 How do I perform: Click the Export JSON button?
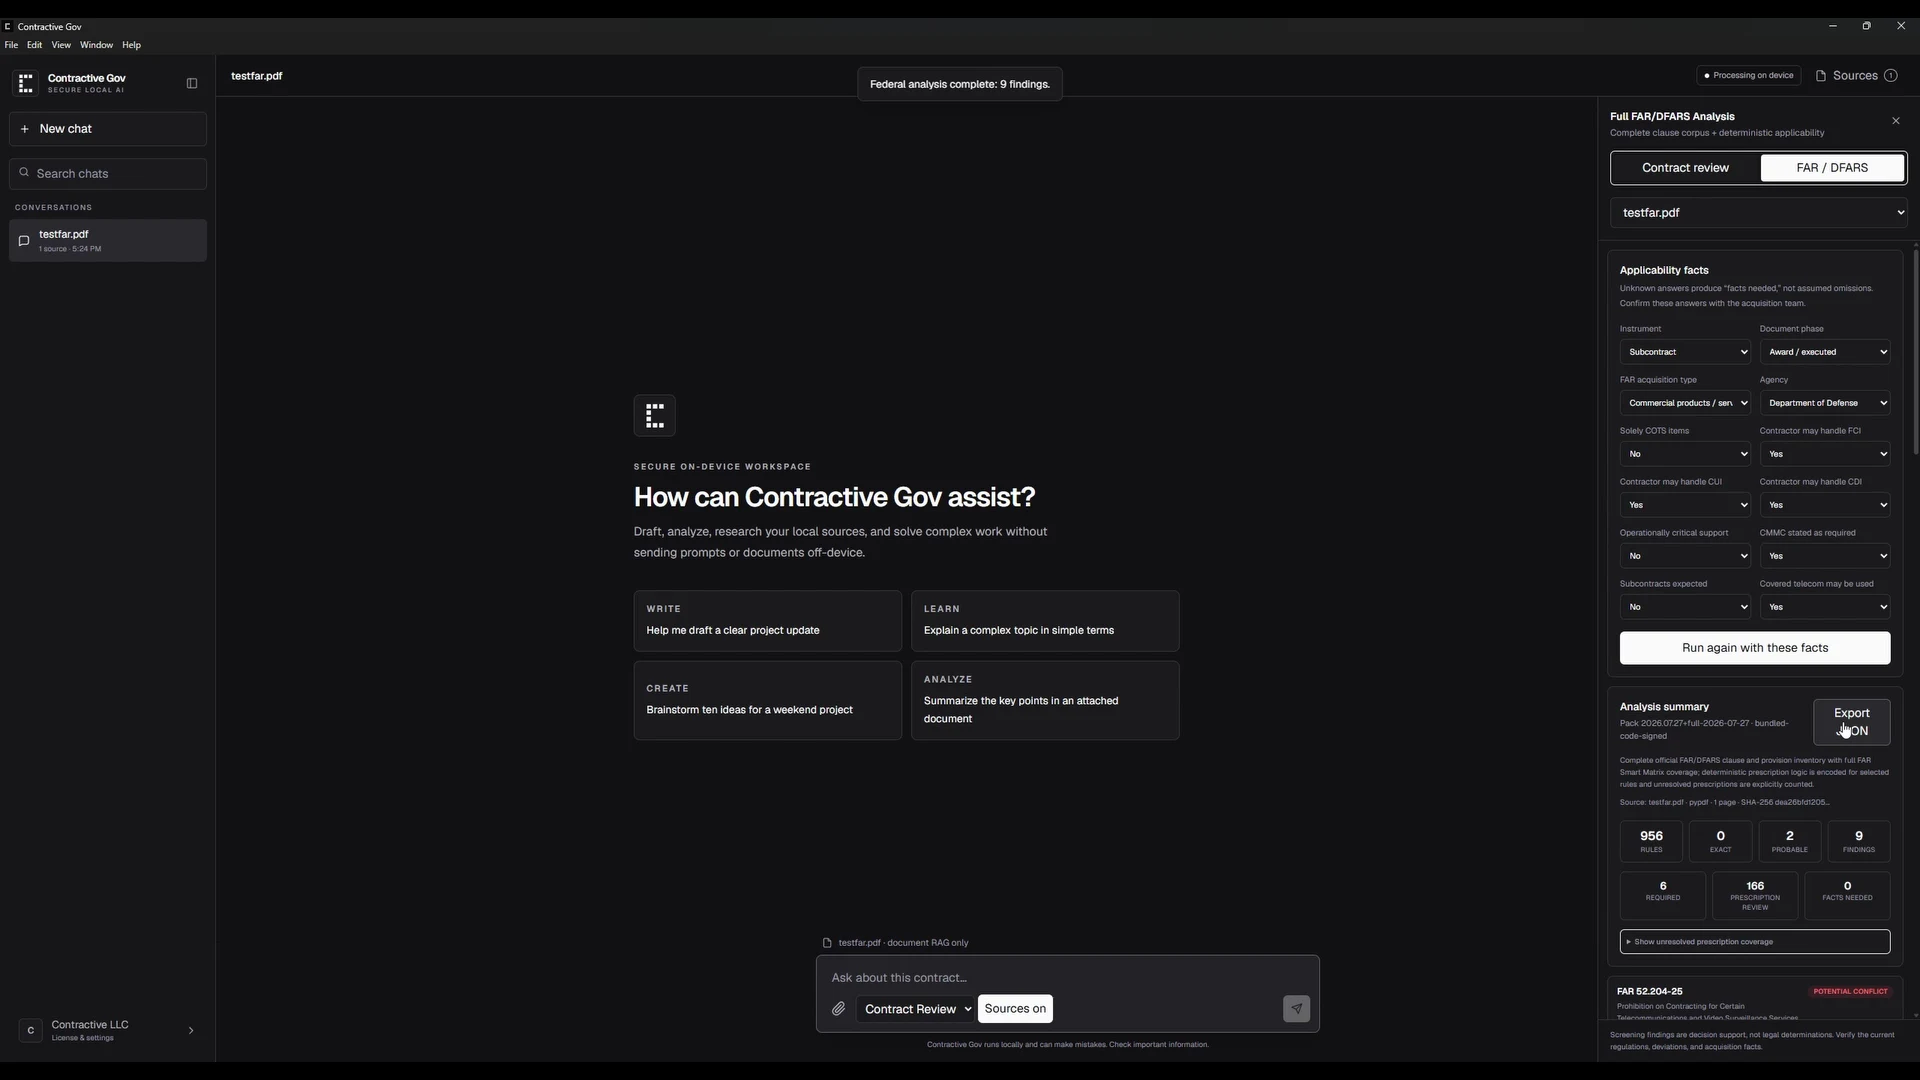click(1852, 722)
